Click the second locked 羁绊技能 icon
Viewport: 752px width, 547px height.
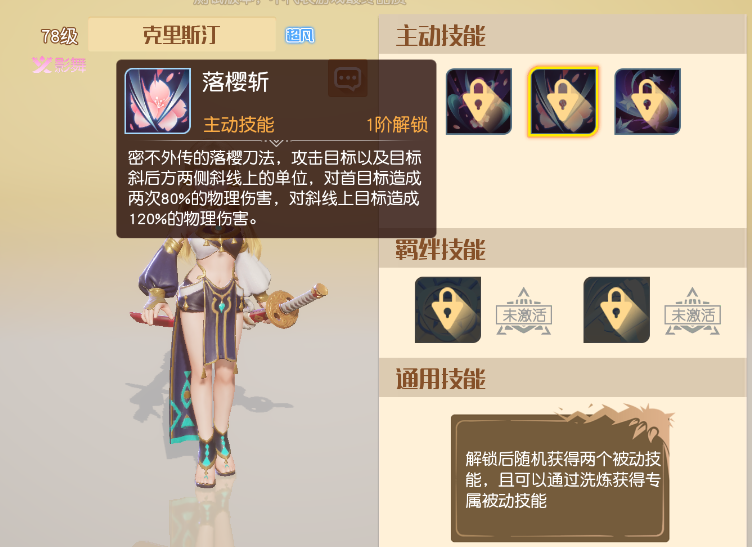coord(616,310)
